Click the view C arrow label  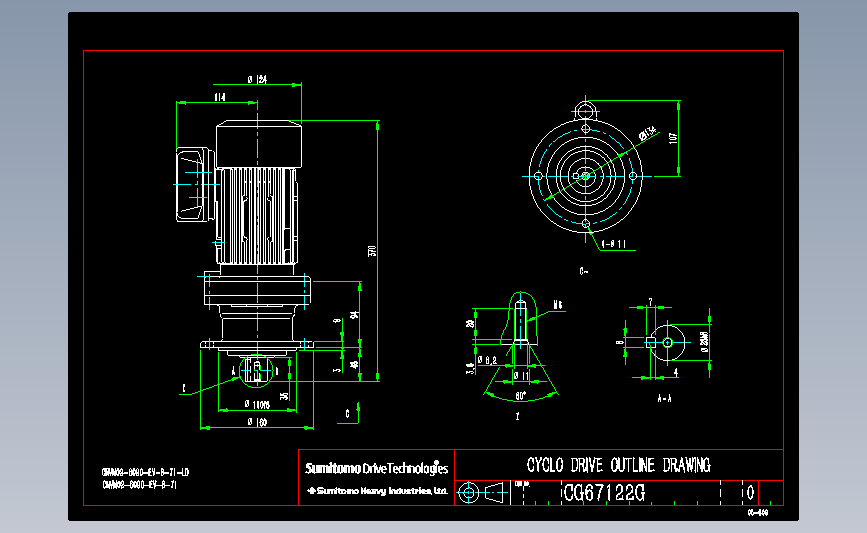[x=349, y=414]
